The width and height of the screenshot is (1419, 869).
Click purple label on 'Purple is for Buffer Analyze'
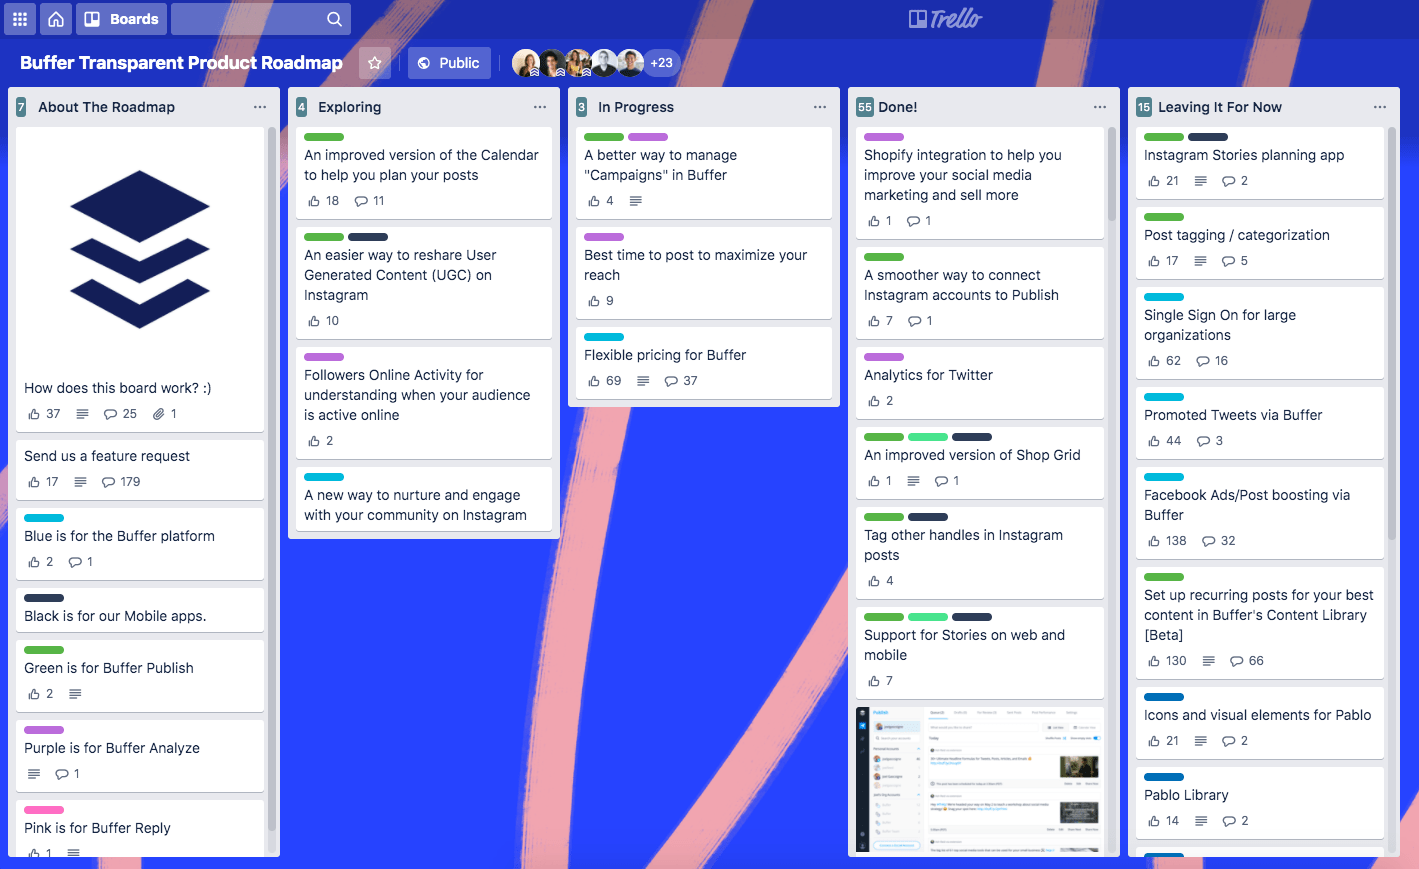click(44, 730)
